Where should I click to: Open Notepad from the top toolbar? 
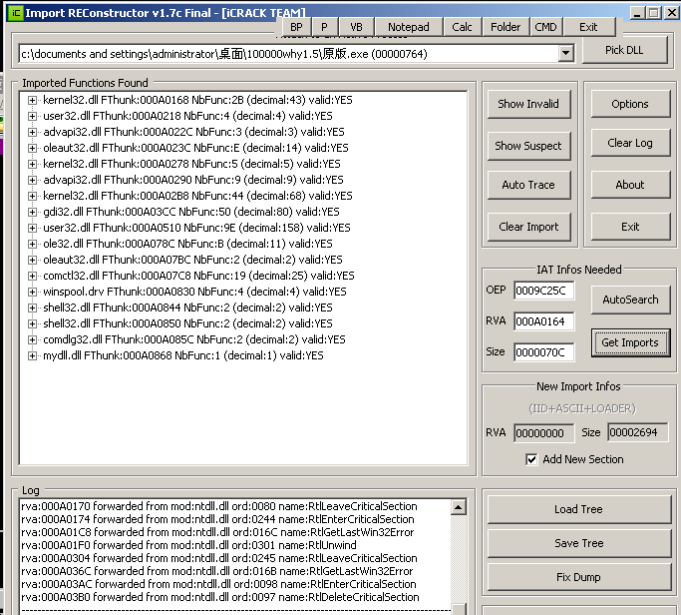tap(408, 27)
